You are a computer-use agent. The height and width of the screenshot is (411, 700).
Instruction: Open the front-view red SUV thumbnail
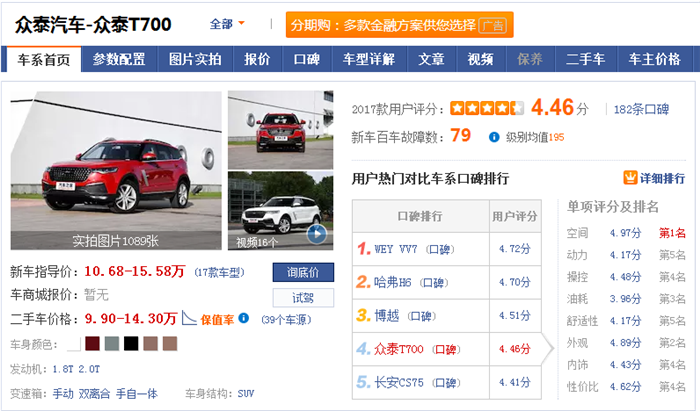pos(280,130)
